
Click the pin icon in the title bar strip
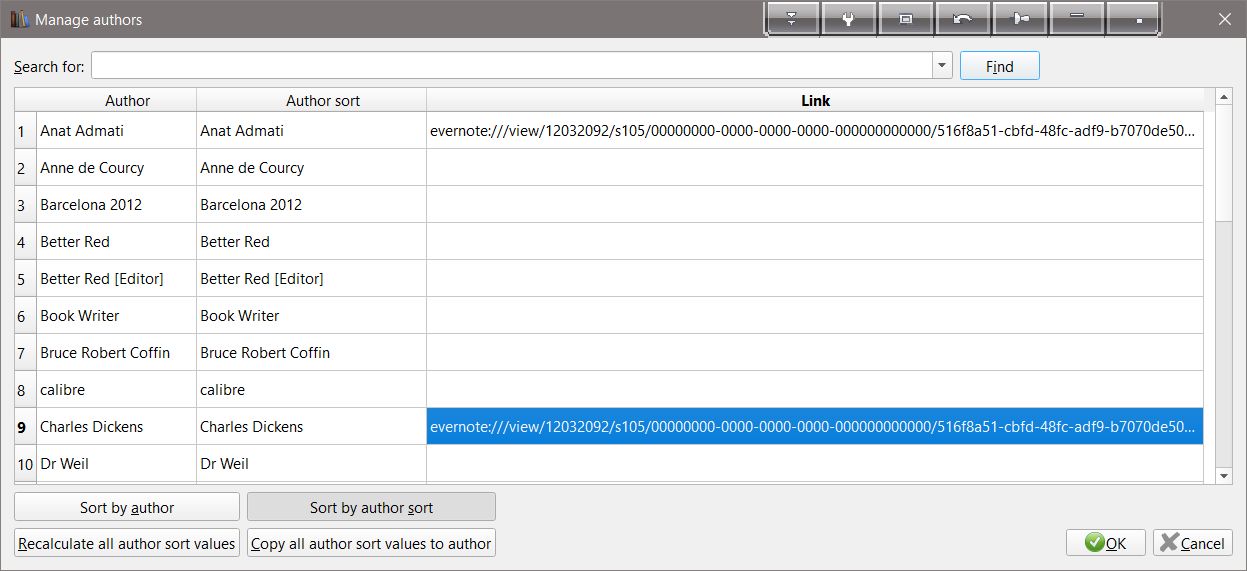(1020, 18)
